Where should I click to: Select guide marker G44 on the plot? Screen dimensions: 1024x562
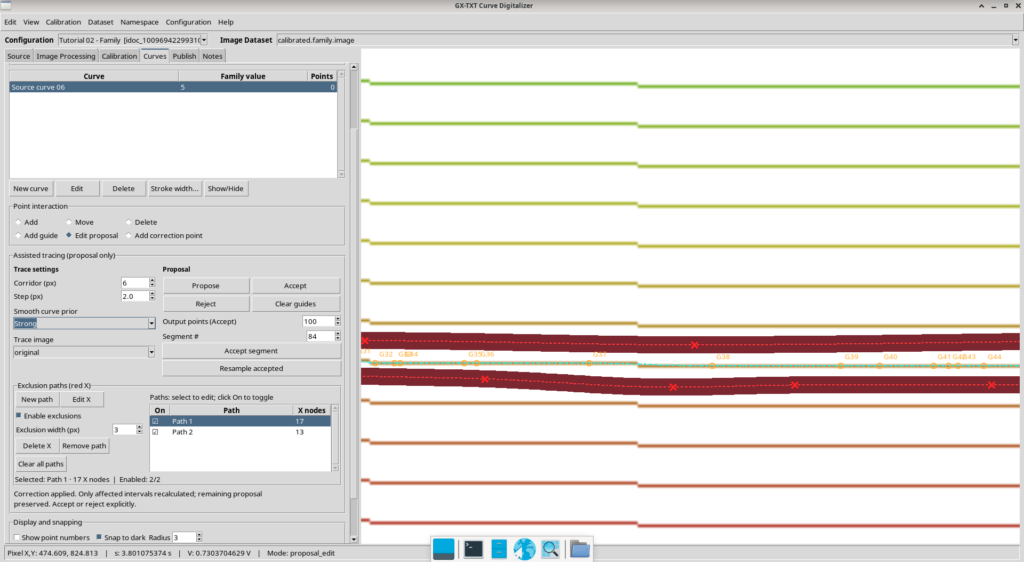pos(984,366)
